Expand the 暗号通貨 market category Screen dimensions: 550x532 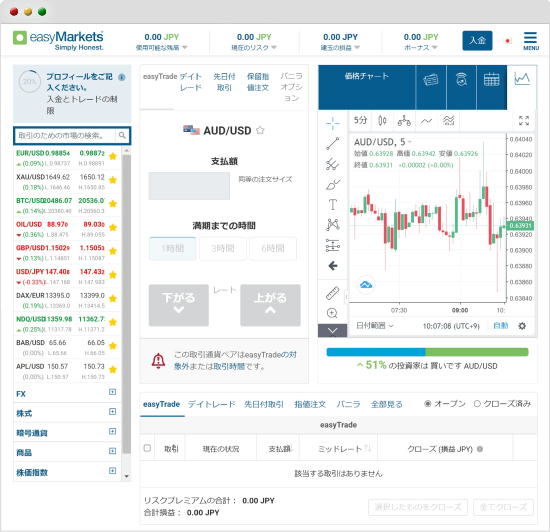click(x=112, y=431)
